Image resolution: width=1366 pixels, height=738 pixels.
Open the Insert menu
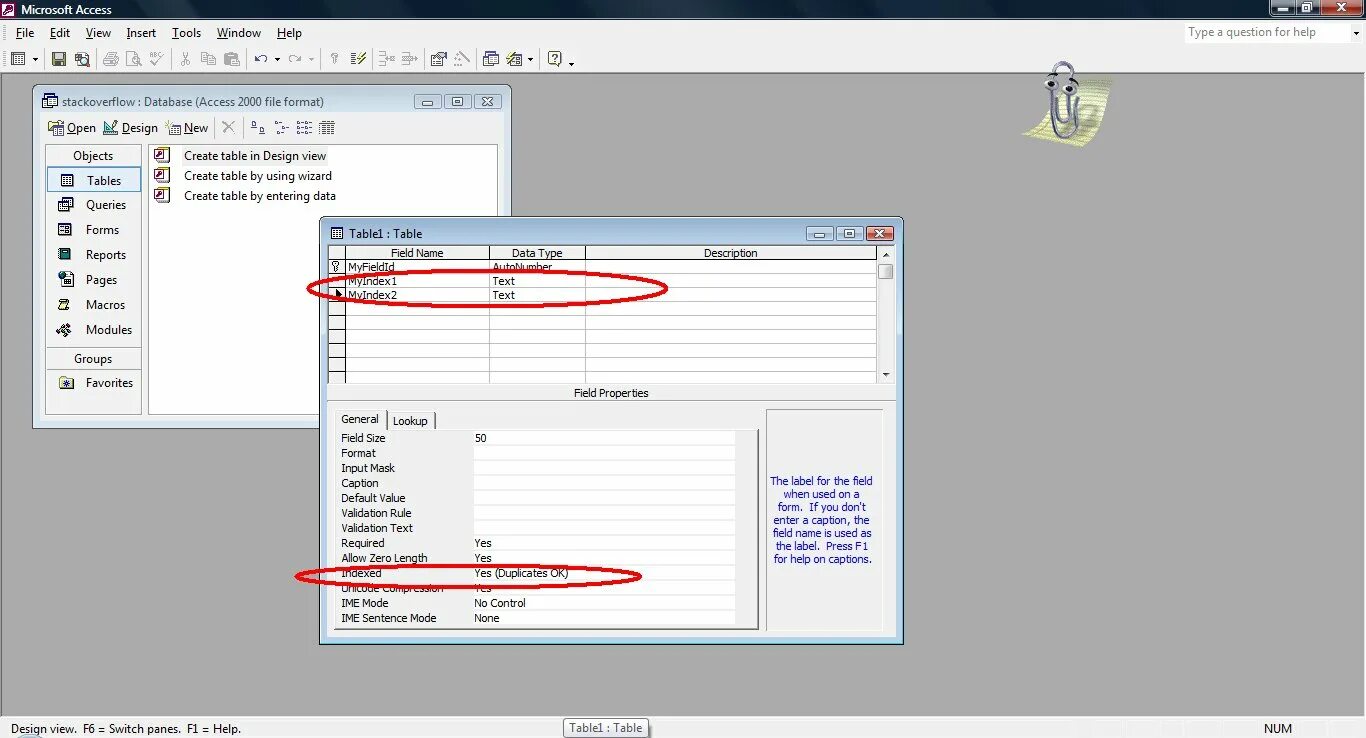click(x=141, y=33)
